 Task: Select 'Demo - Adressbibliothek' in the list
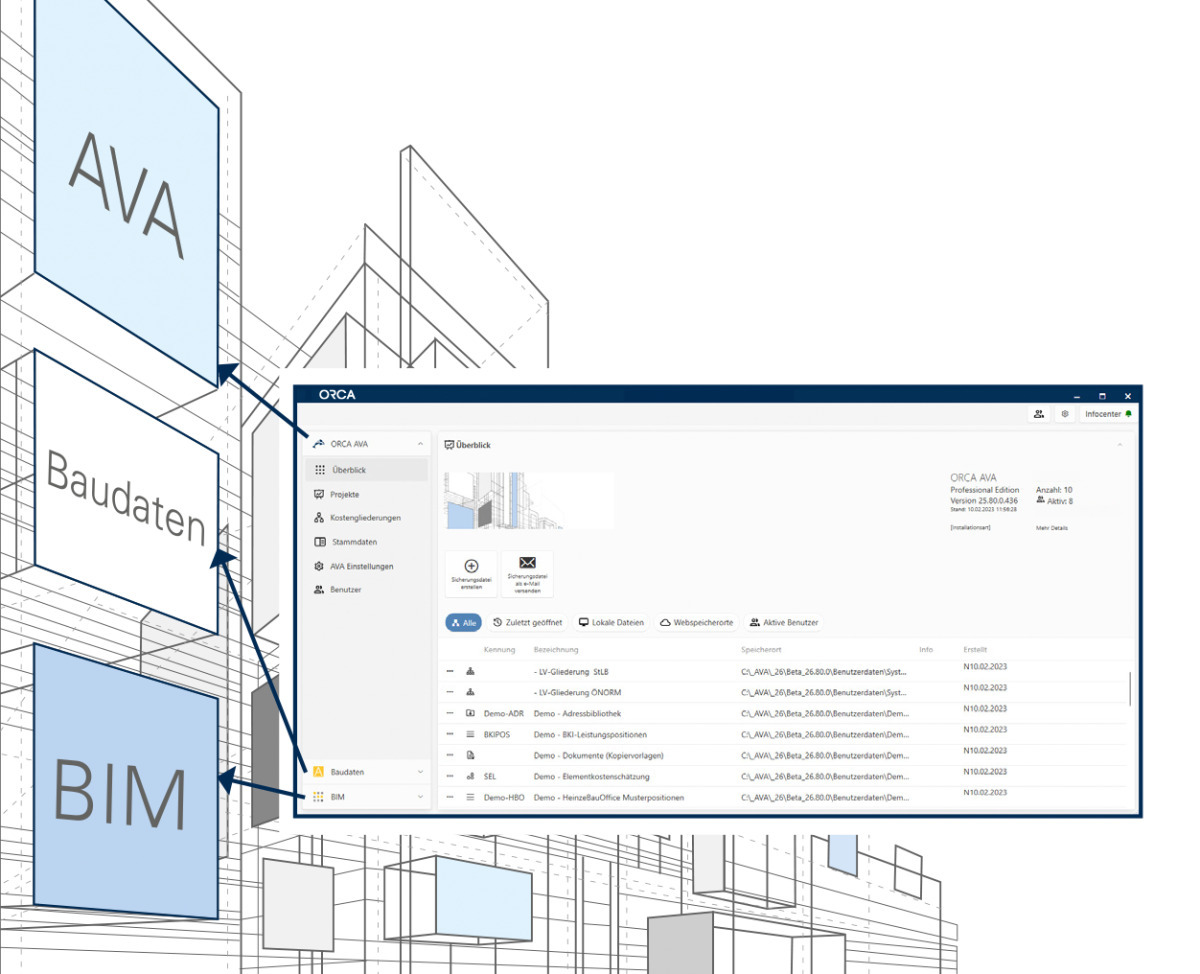click(x=577, y=713)
